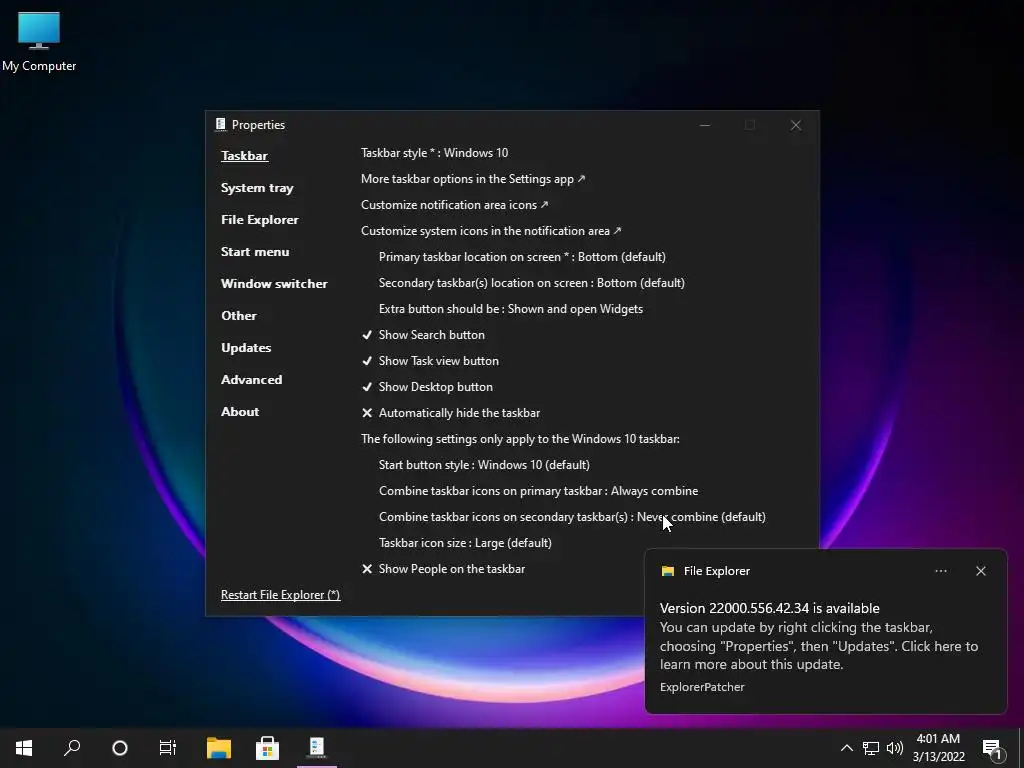Click the Show desktop sliver at taskbar end
This screenshot has width=1024, height=768.
(1021, 748)
